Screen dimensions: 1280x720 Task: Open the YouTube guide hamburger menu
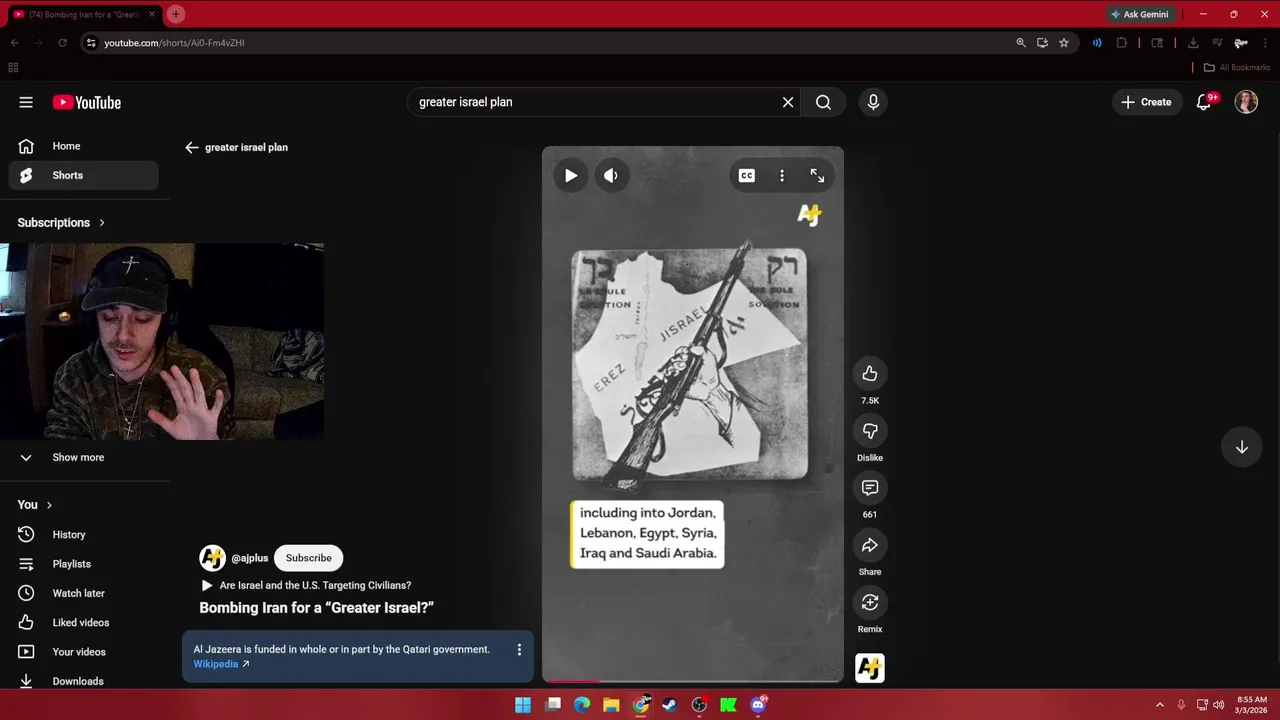(x=26, y=102)
